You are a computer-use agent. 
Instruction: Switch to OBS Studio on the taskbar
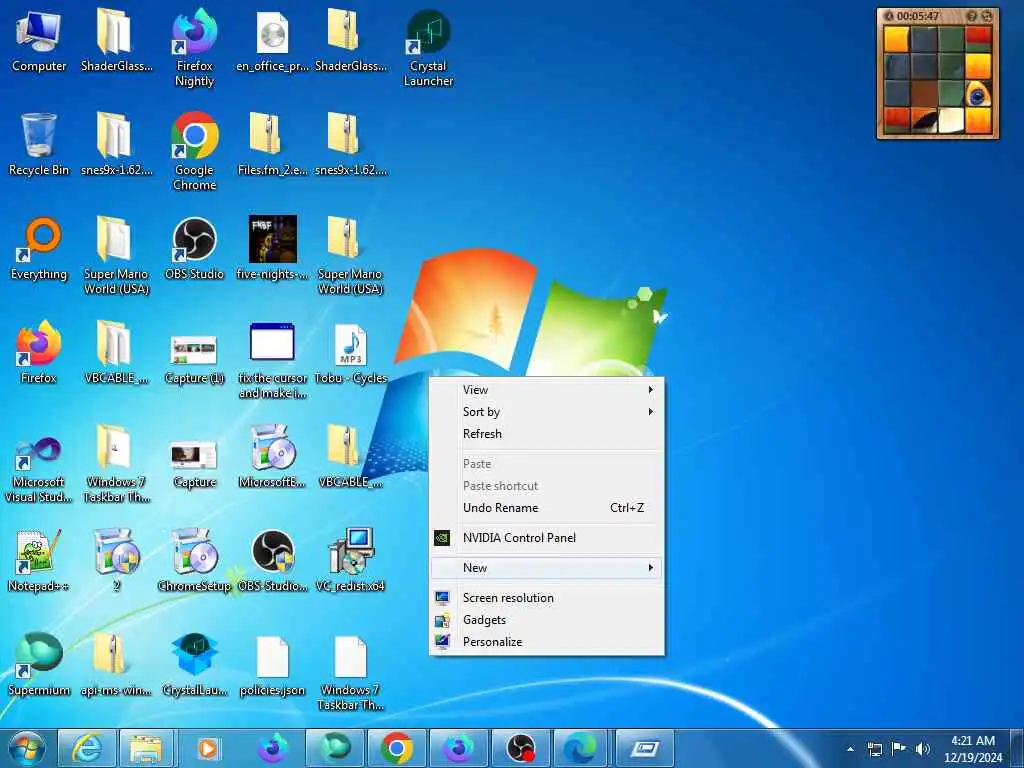coord(520,749)
